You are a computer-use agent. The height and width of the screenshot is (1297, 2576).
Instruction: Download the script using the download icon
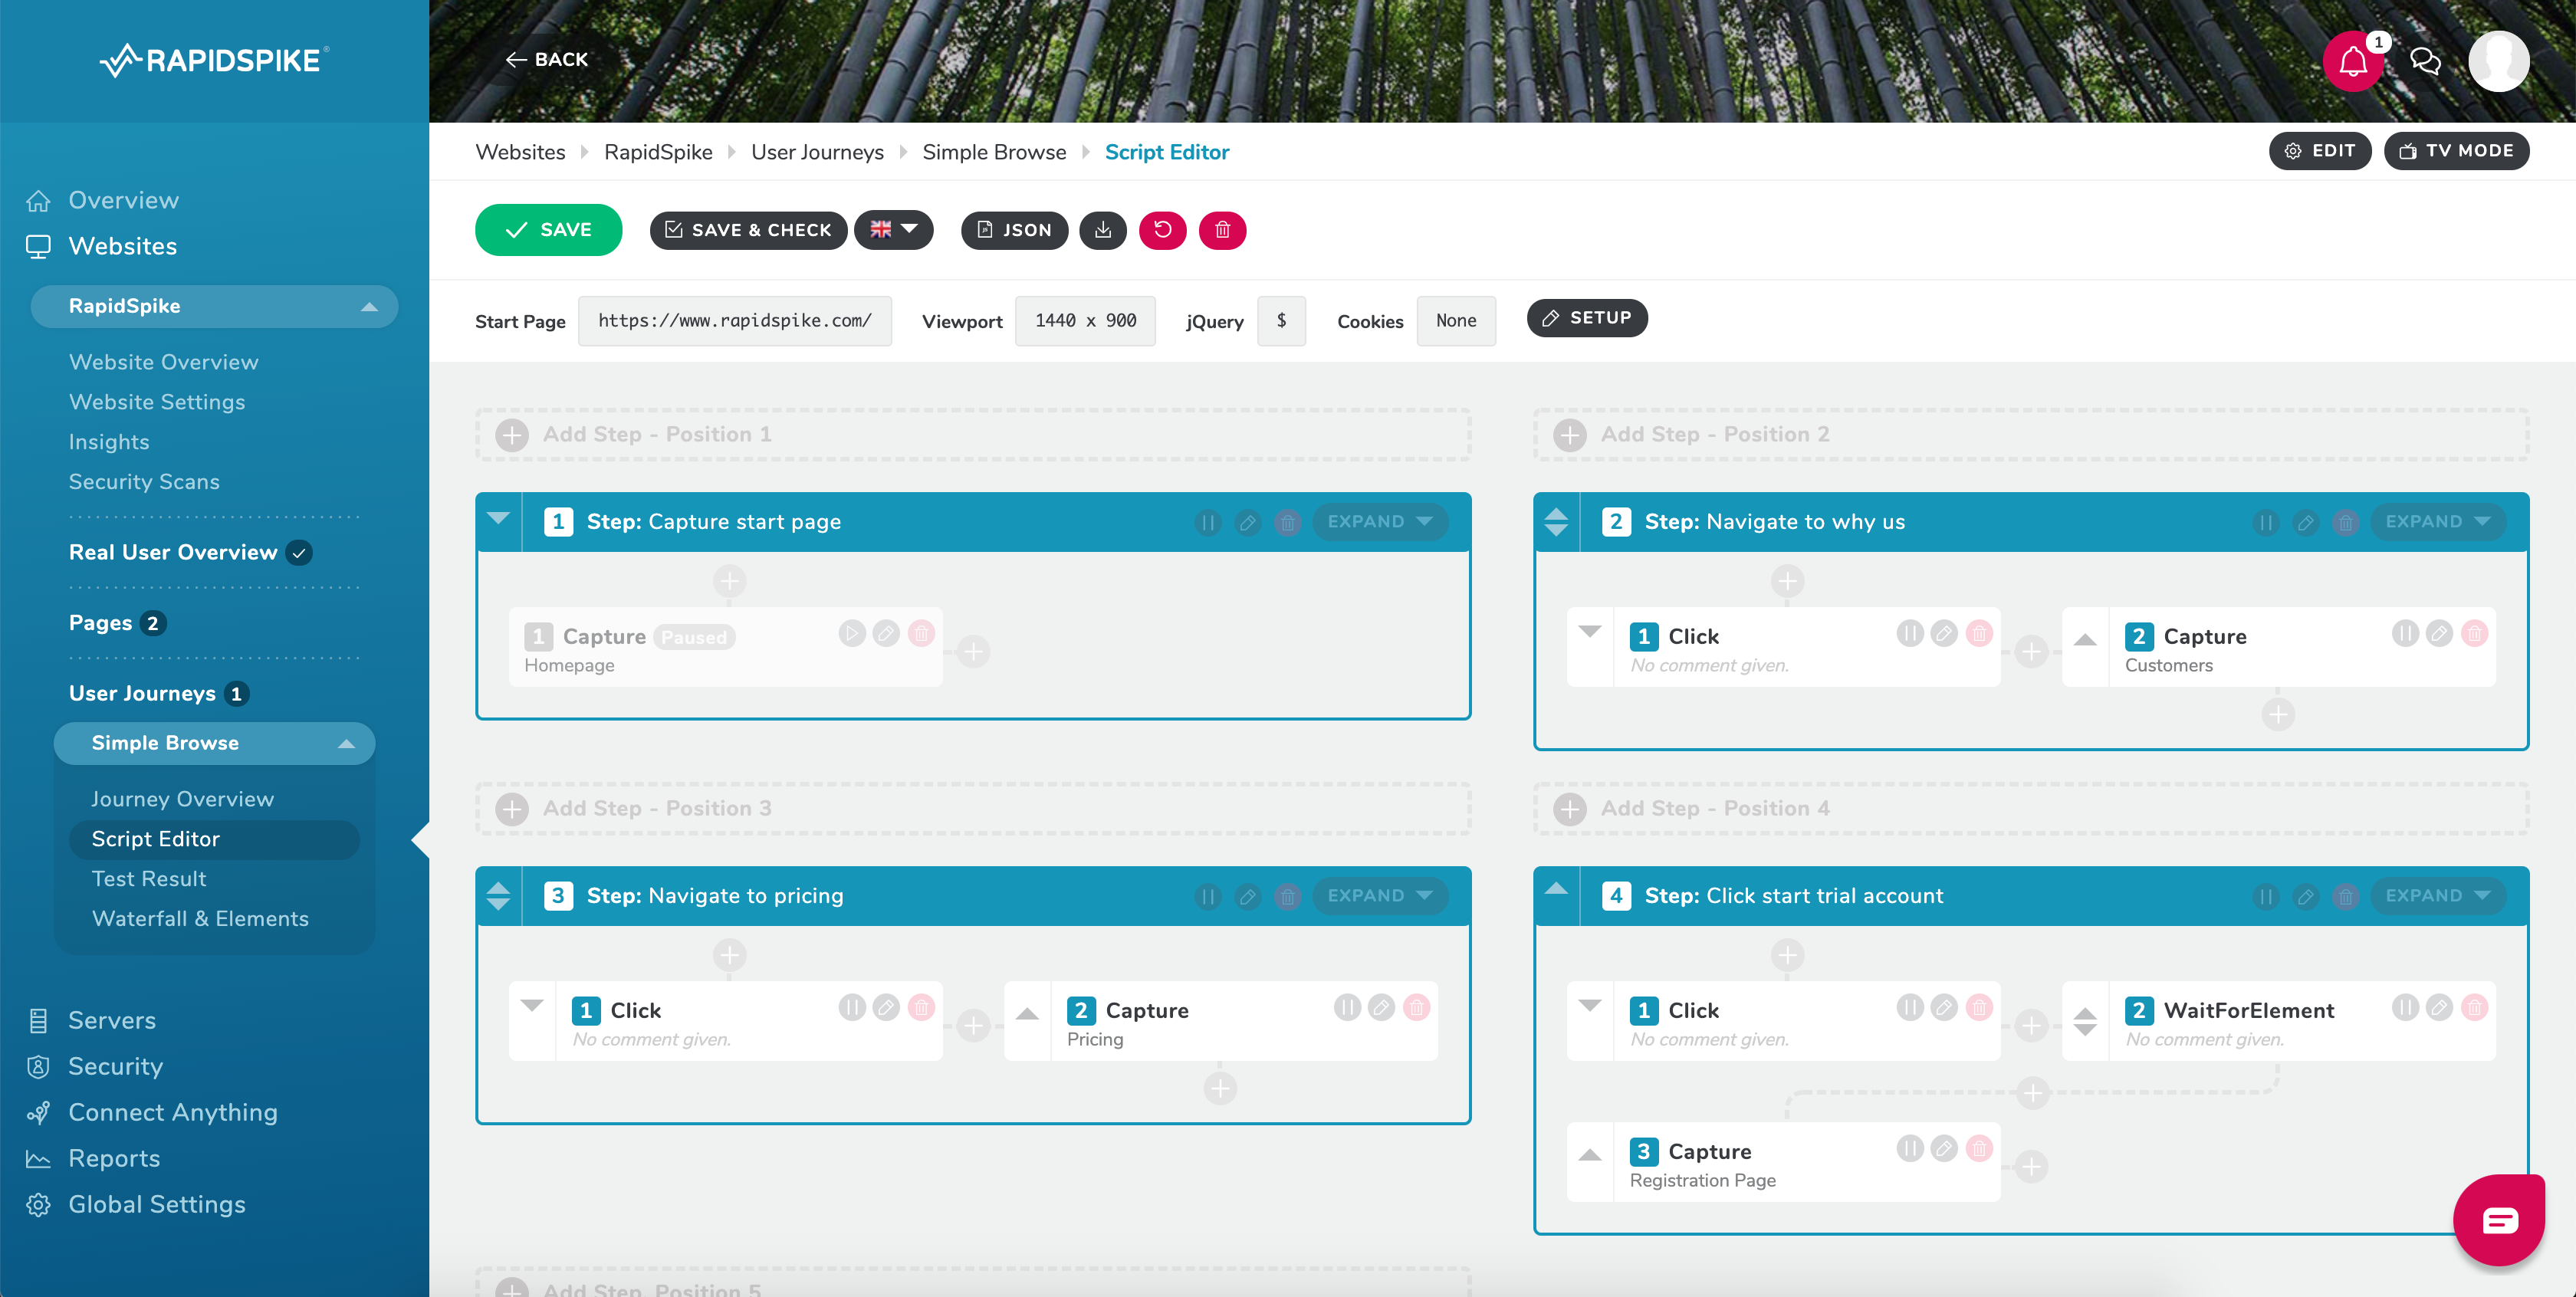[x=1103, y=230]
